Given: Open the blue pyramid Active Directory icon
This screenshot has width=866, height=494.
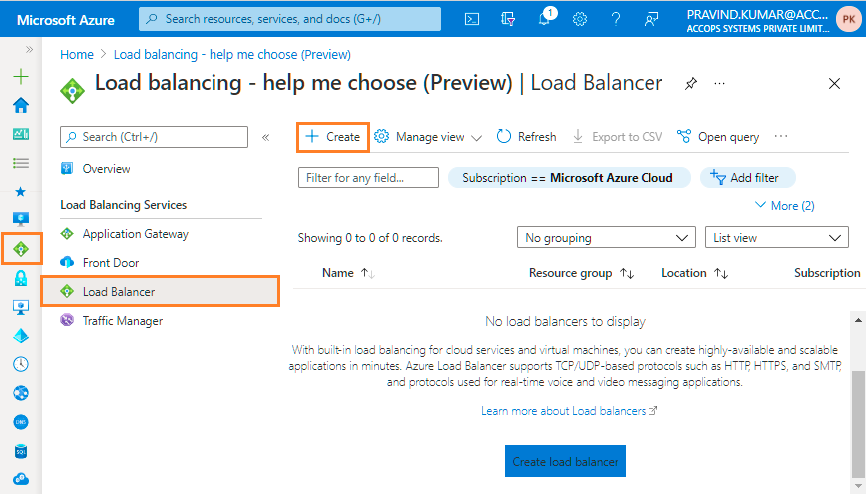Looking at the screenshot, I should click(21, 336).
